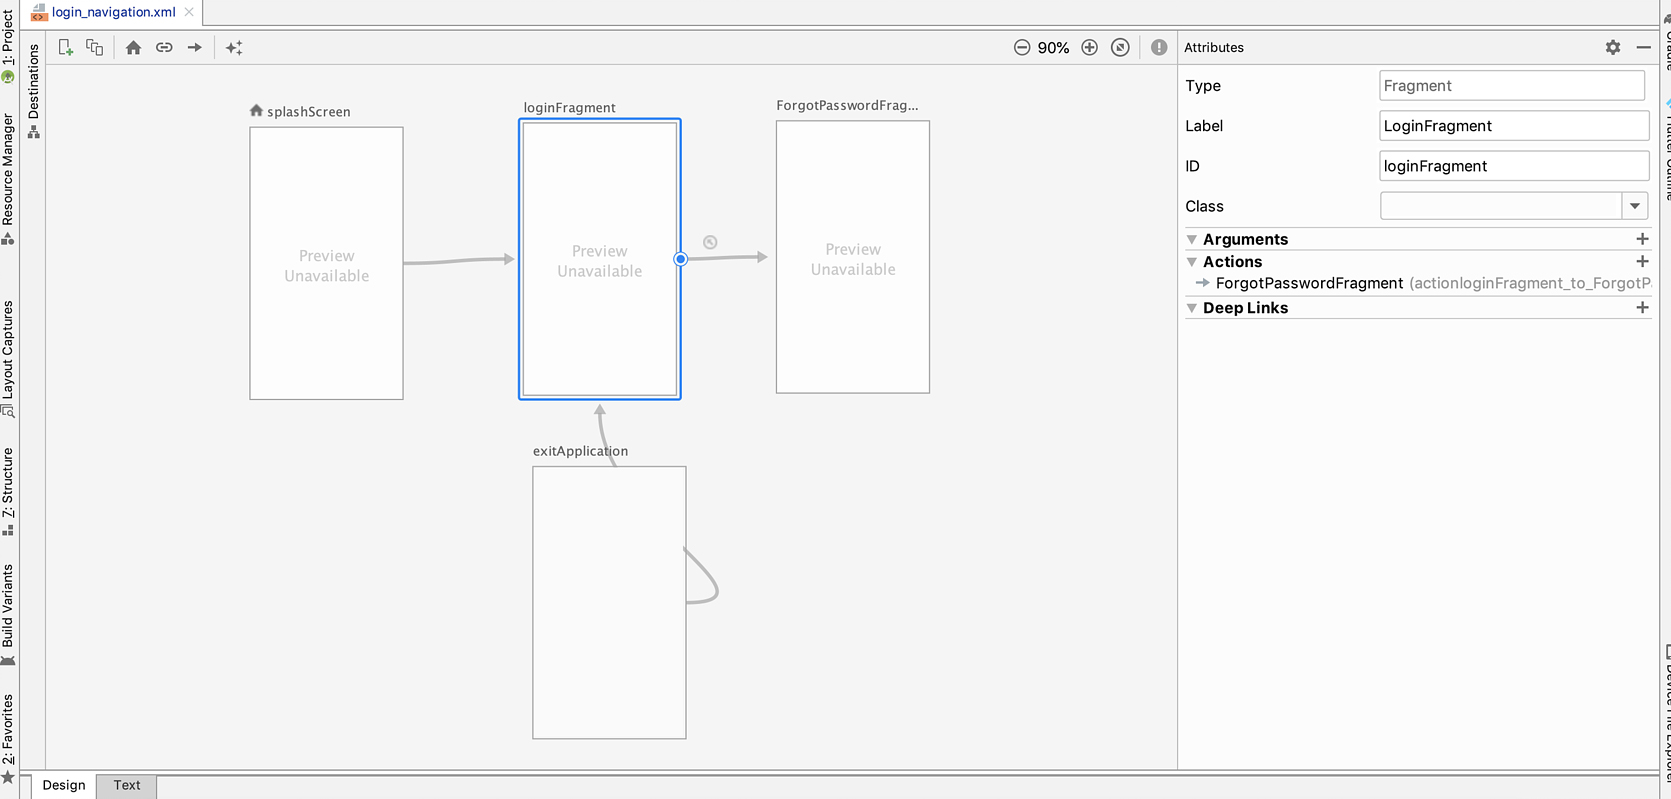Zoom in with the plus magnifier
The width and height of the screenshot is (1671, 799).
[x=1089, y=47]
